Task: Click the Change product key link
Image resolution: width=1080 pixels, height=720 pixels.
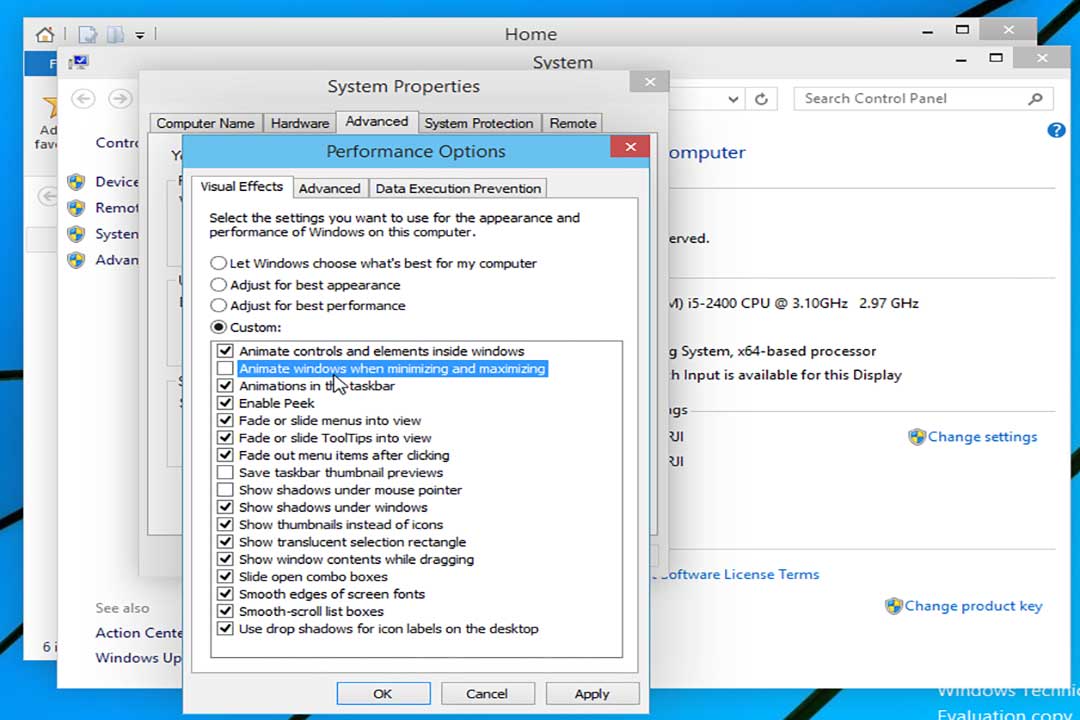Action: coord(973,606)
